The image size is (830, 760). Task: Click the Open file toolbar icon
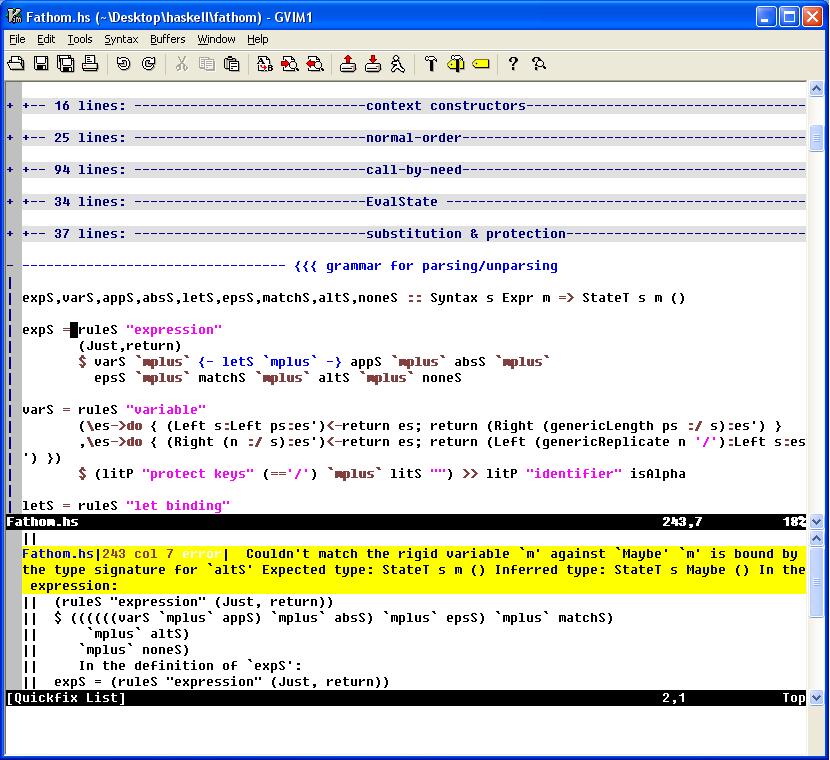(x=17, y=64)
